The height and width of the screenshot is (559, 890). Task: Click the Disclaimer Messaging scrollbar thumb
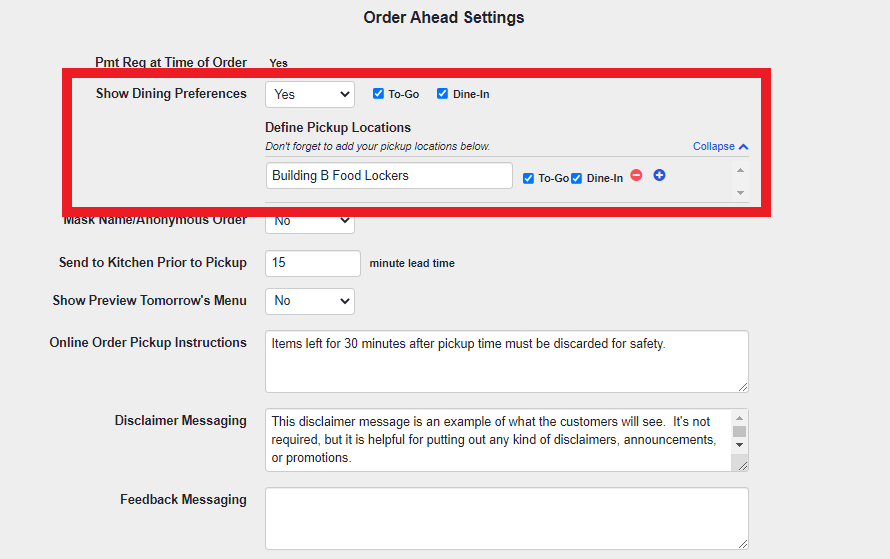tap(739, 431)
